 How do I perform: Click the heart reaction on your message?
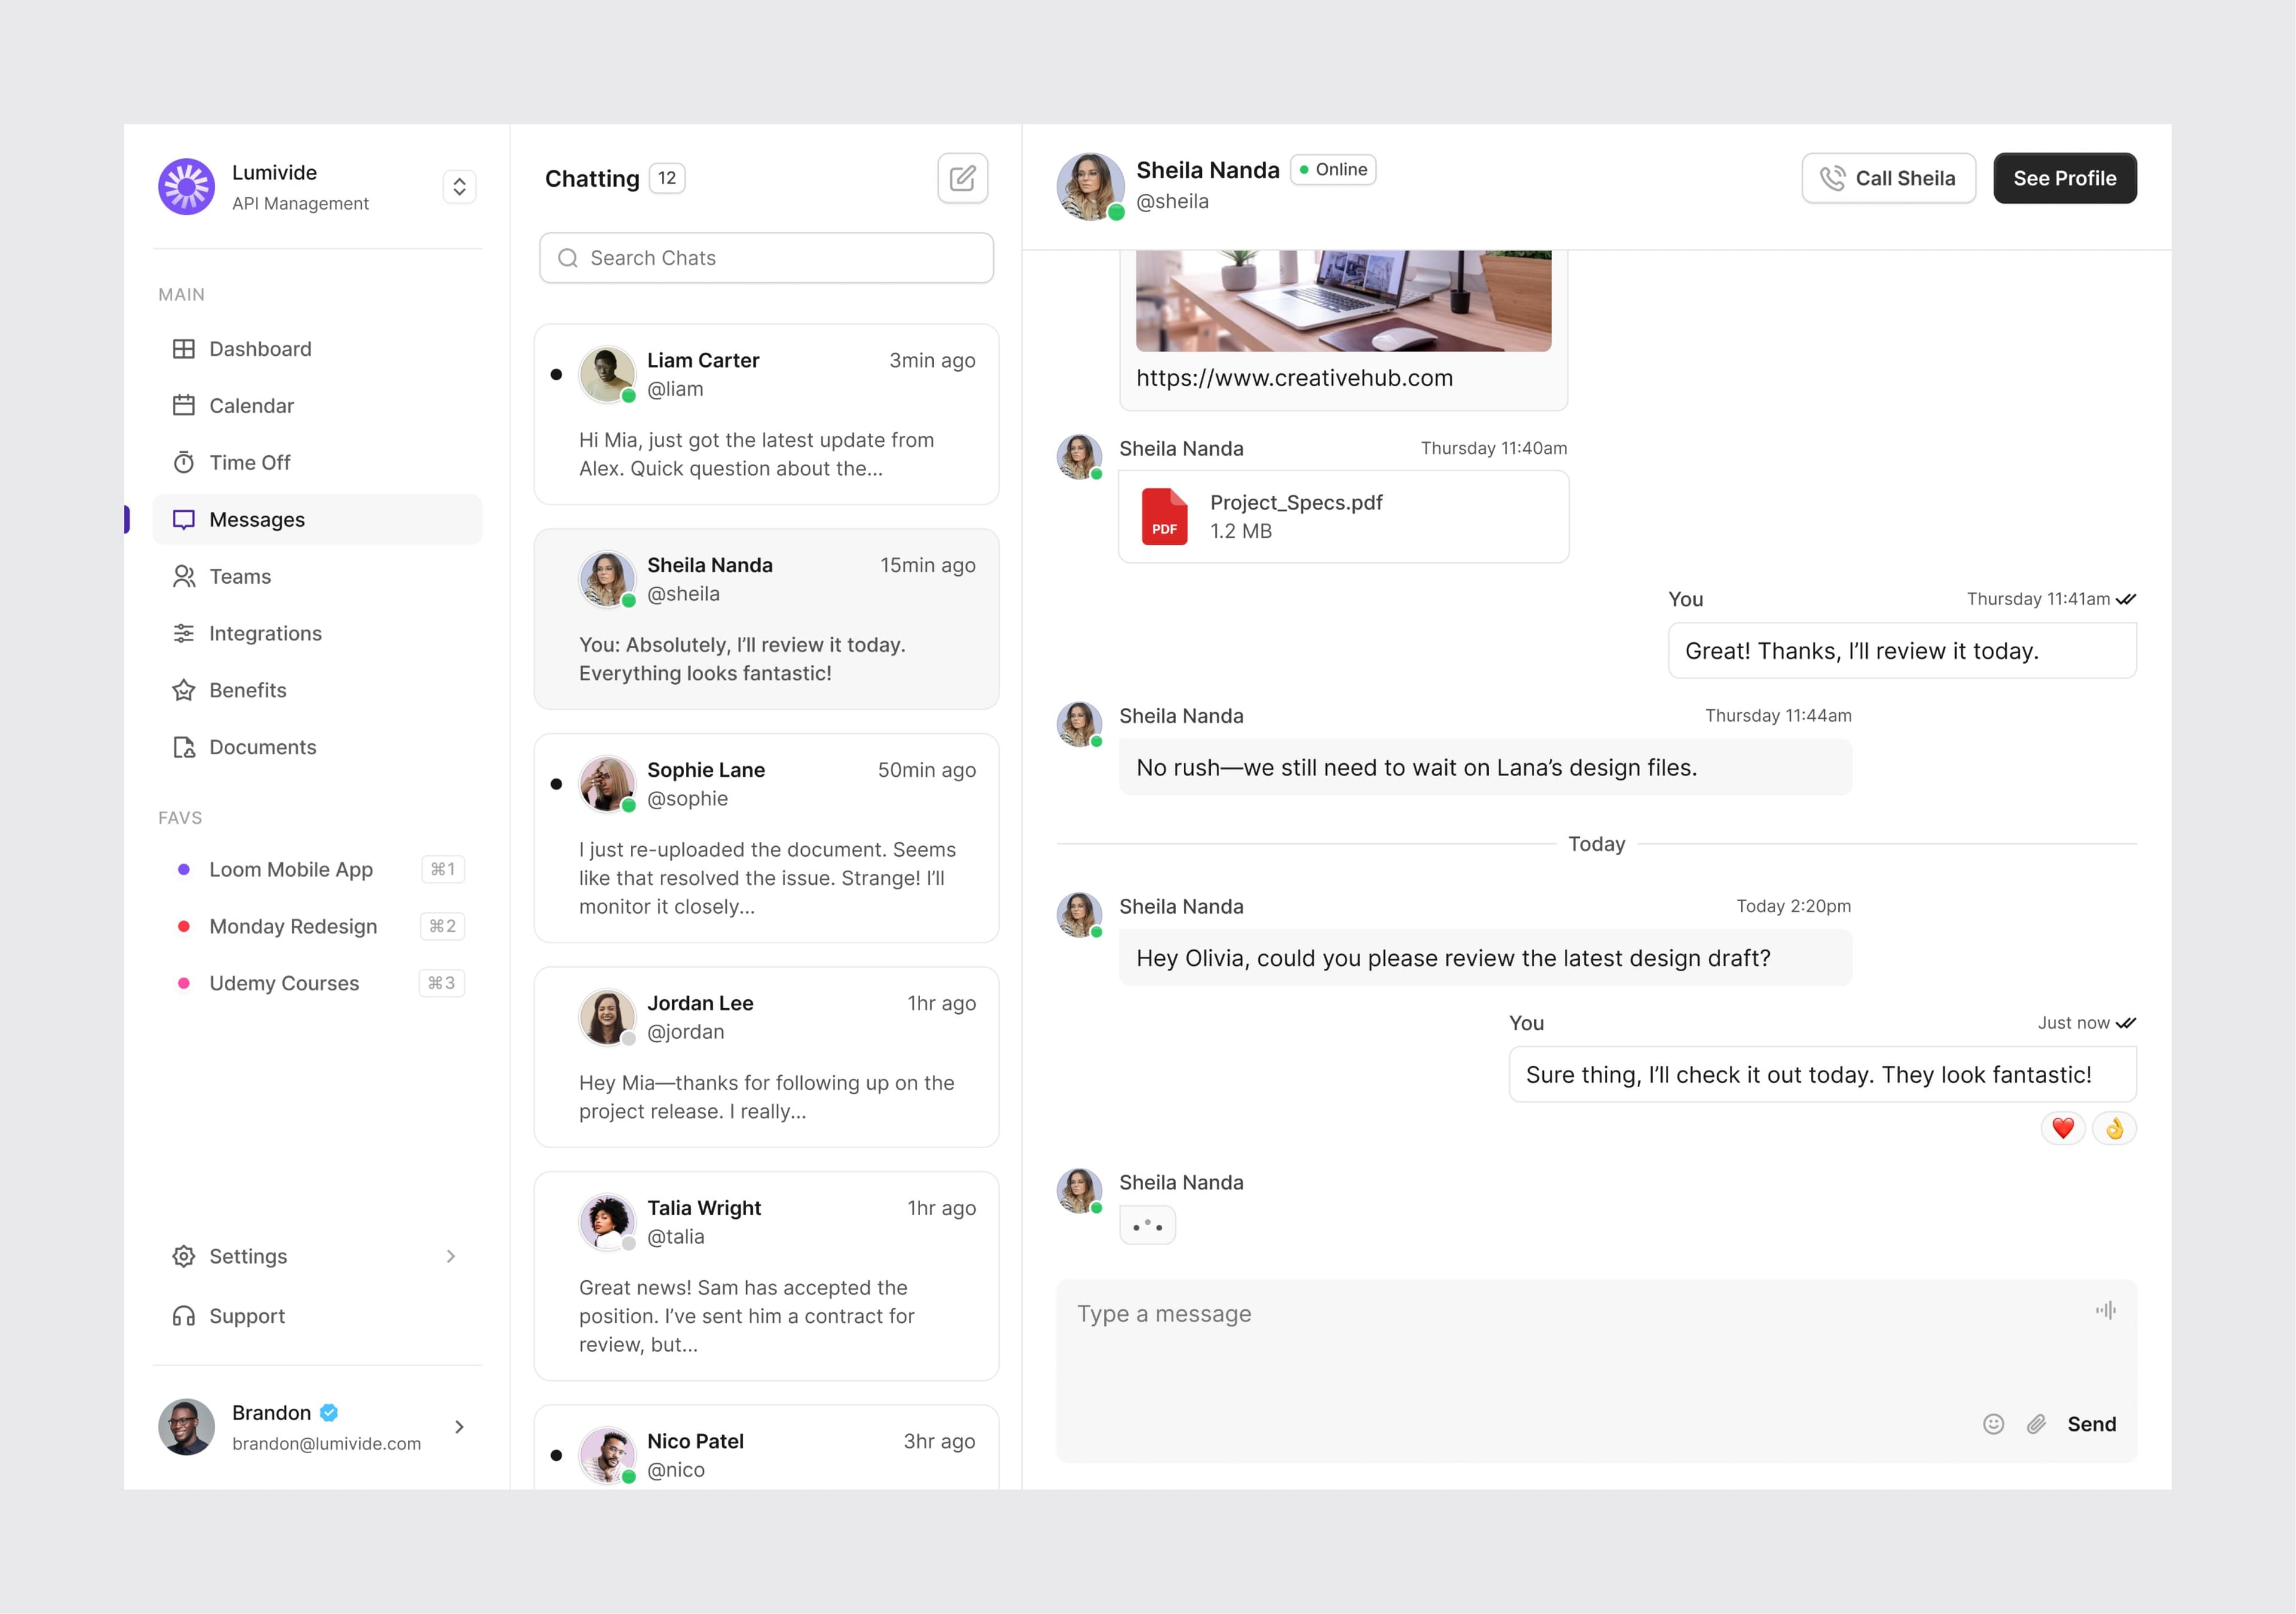coord(2062,1128)
